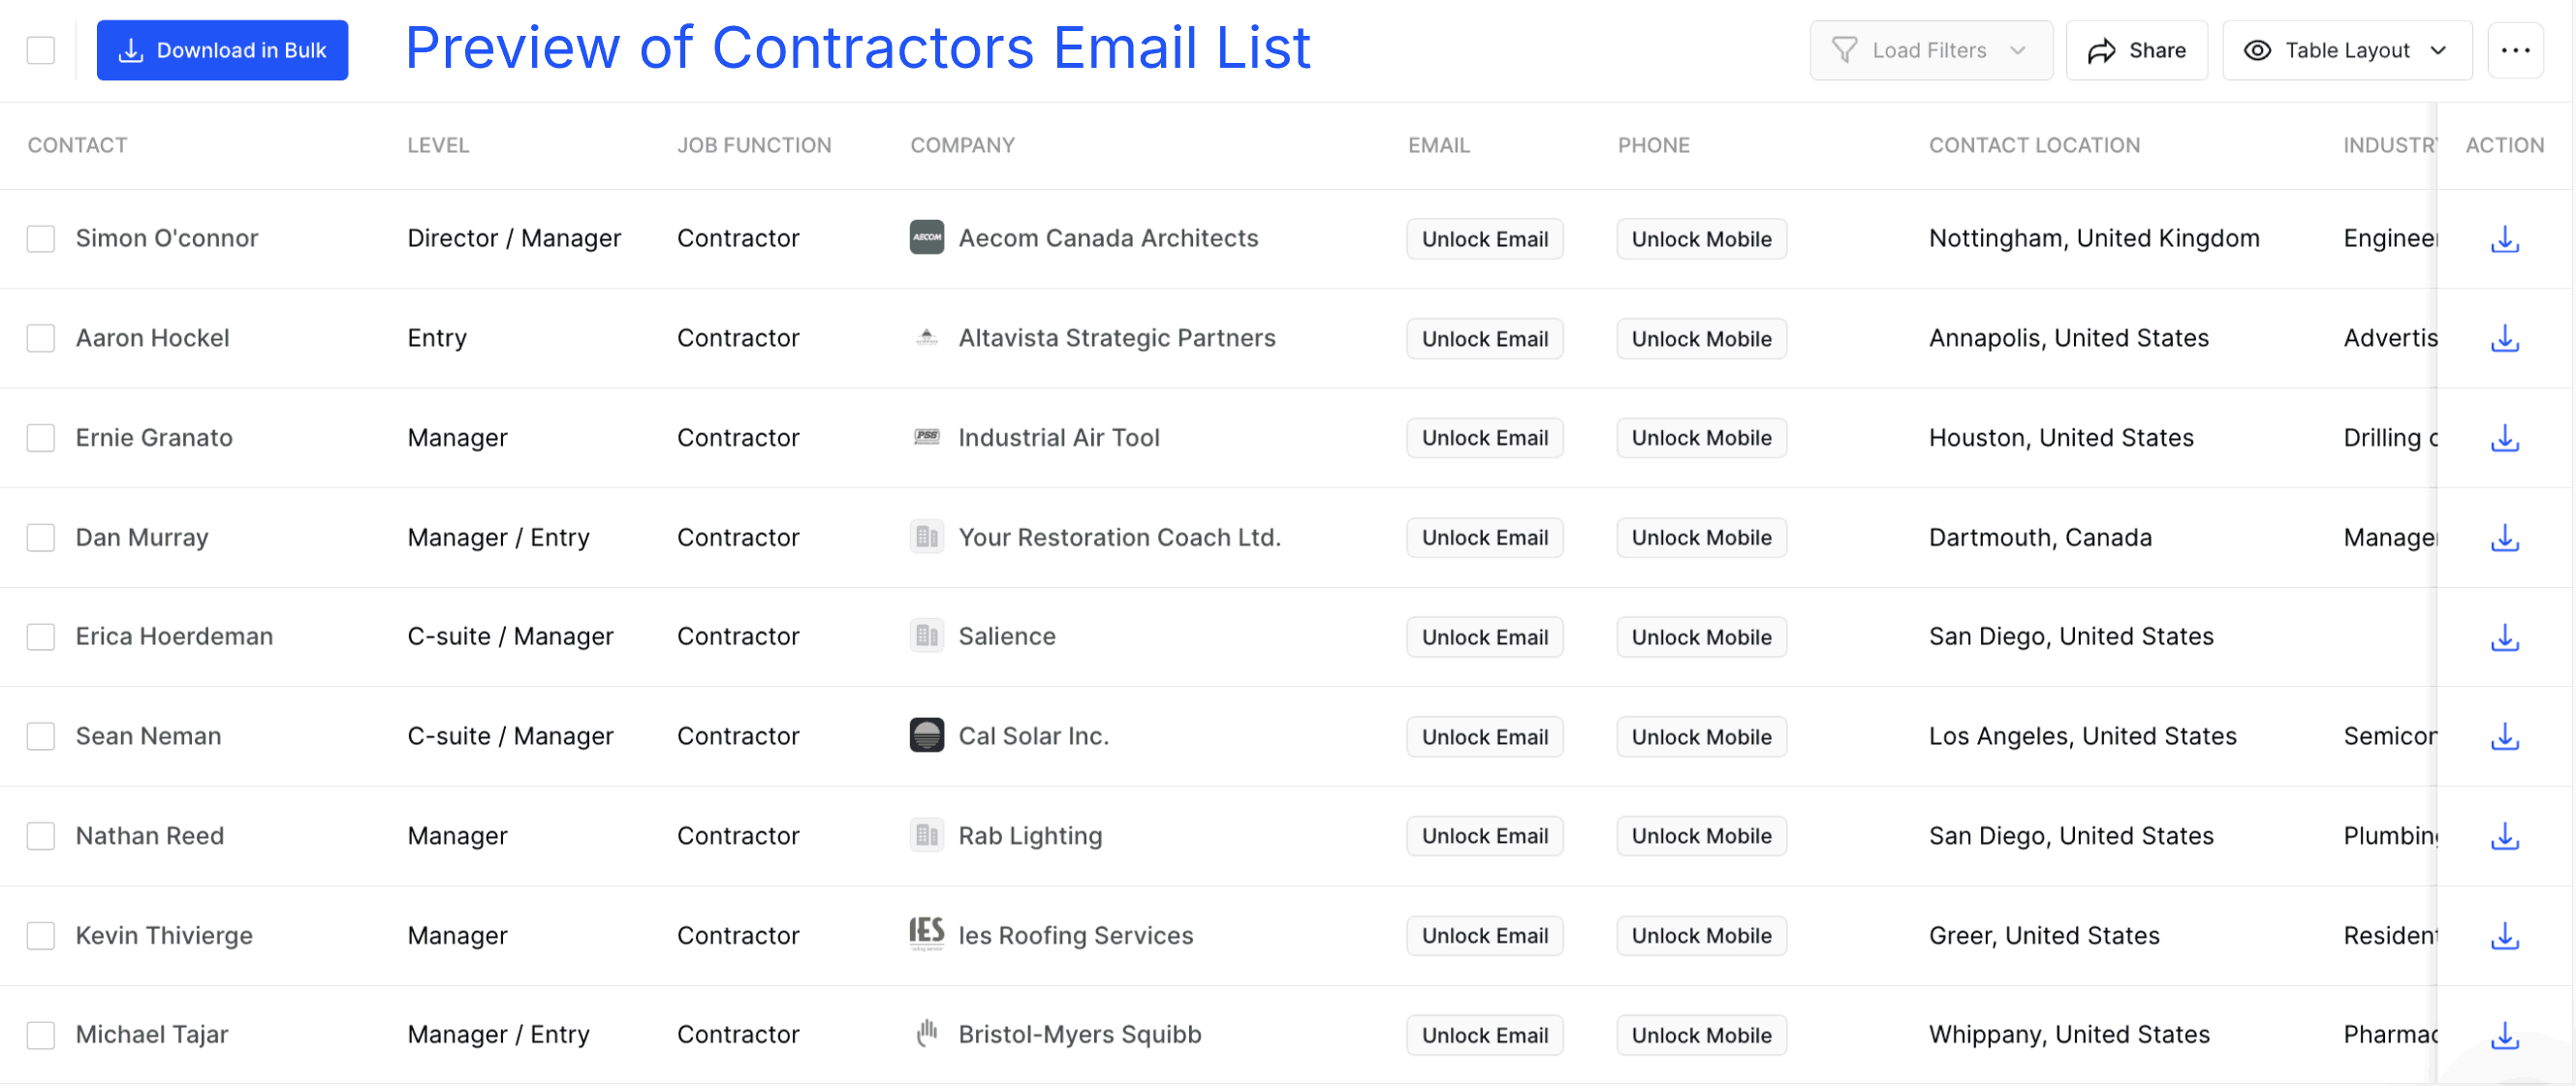Select the Cal Solar Inc. company logo
Image resolution: width=2576 pixels, height=1086 pixels.
click(927, 735)
